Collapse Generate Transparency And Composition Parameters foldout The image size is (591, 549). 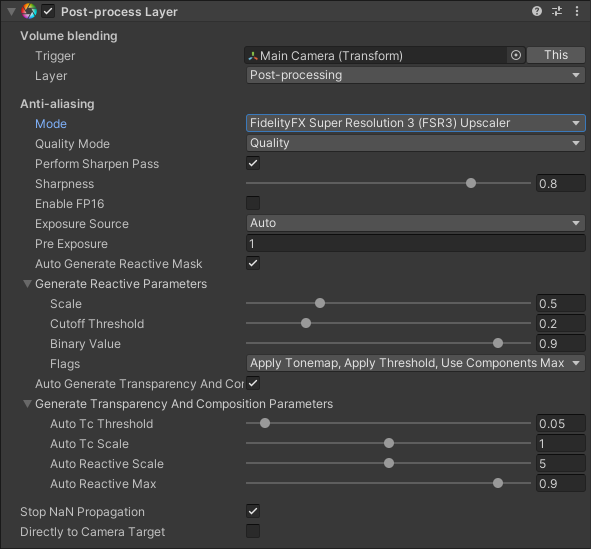click(x=27, y=404)
